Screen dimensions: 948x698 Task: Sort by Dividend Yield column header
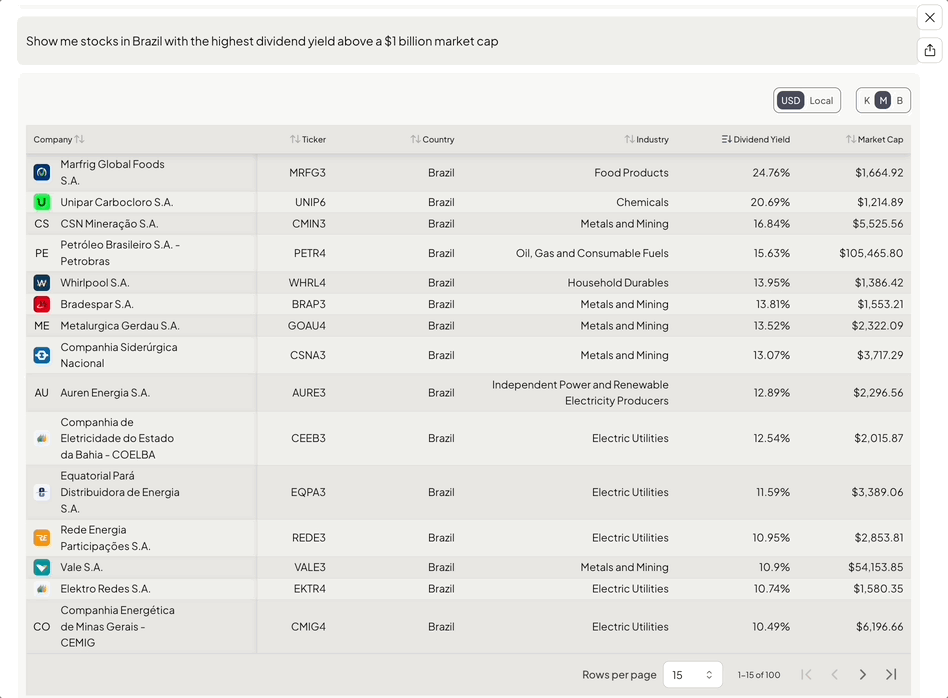click(x=756, y=139)
